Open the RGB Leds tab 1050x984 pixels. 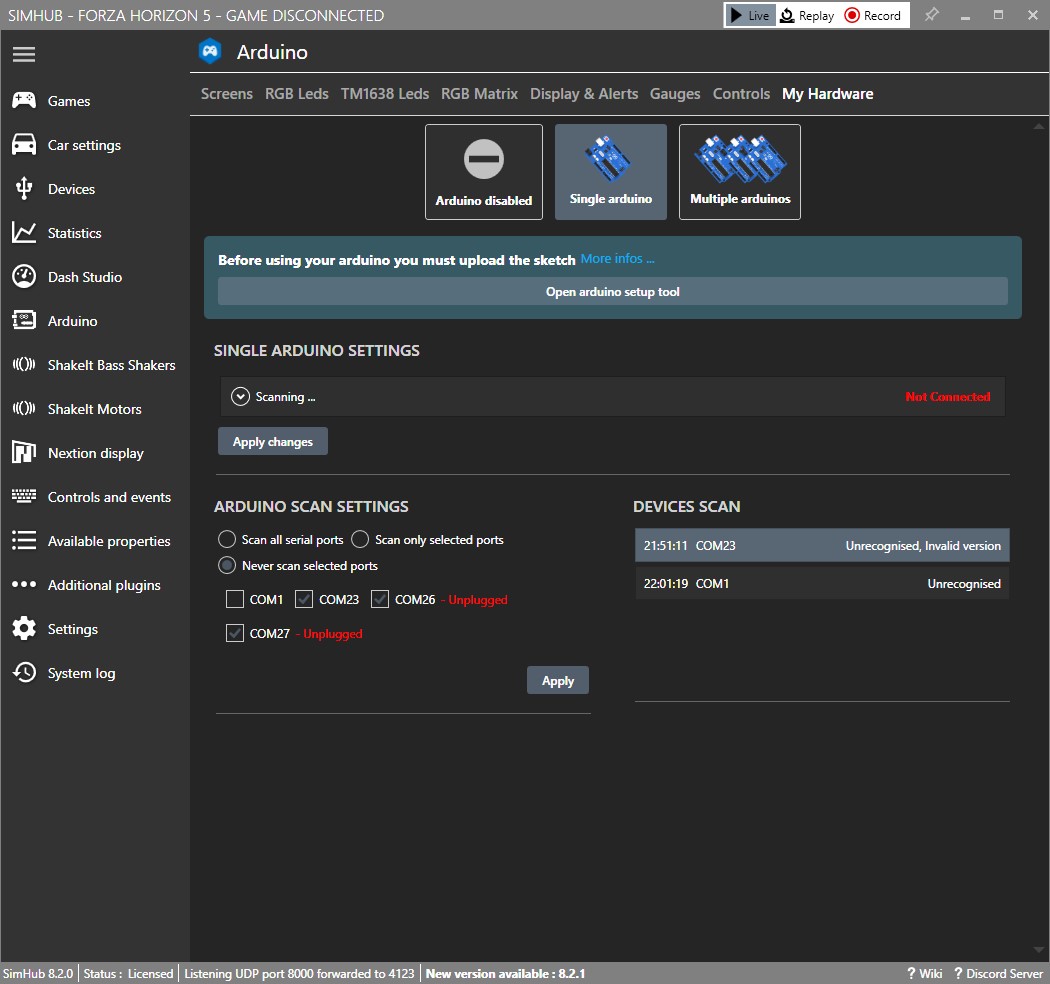tap(297, 94)
